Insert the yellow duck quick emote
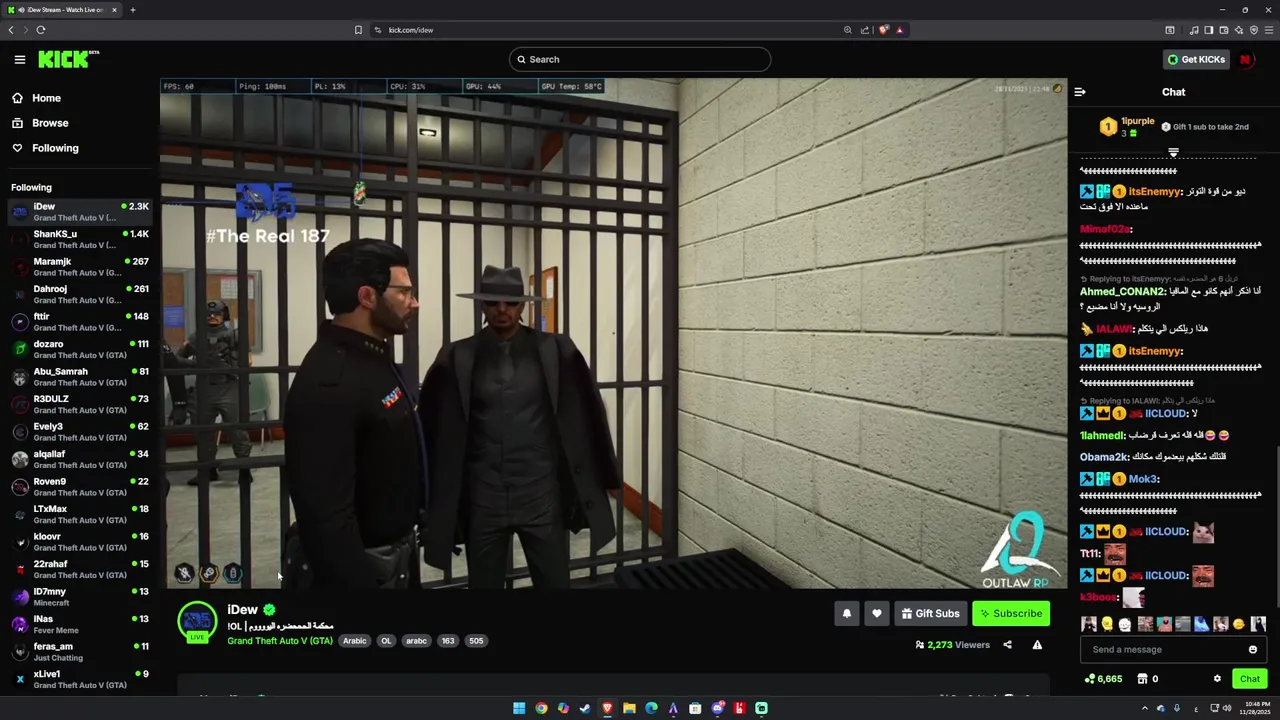This screenshot has width=1280, height=720. pos(1107,624)
